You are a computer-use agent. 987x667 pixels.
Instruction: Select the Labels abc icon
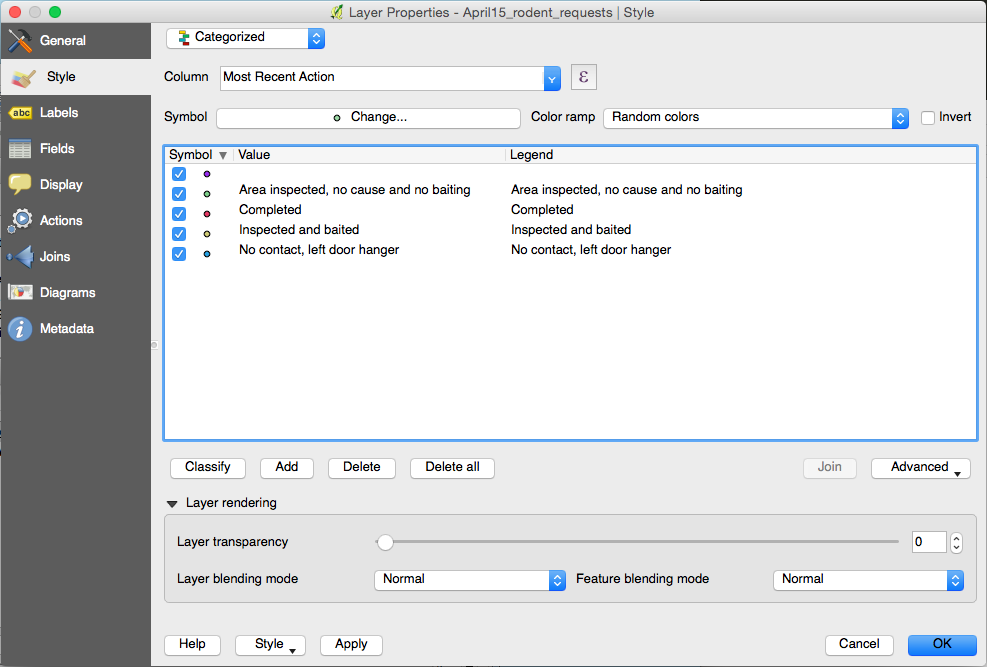pyautogui.click(x=20, y=113)
